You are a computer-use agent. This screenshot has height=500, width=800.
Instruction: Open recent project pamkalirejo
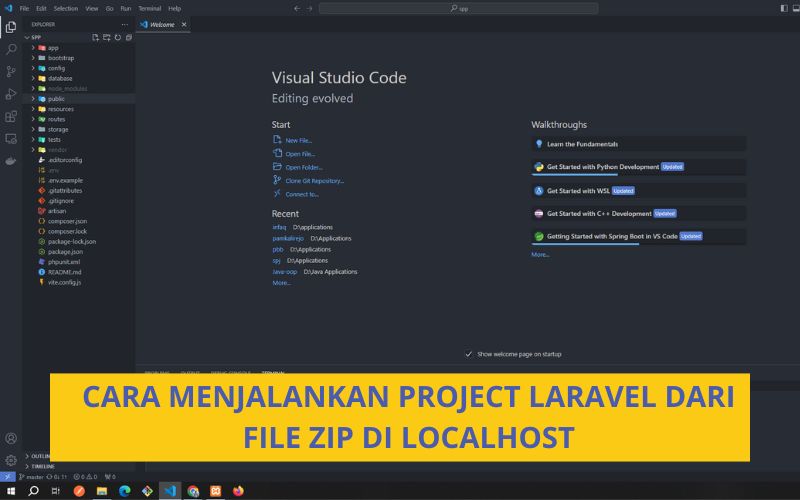pyautogui.click(x=288, y=238)
